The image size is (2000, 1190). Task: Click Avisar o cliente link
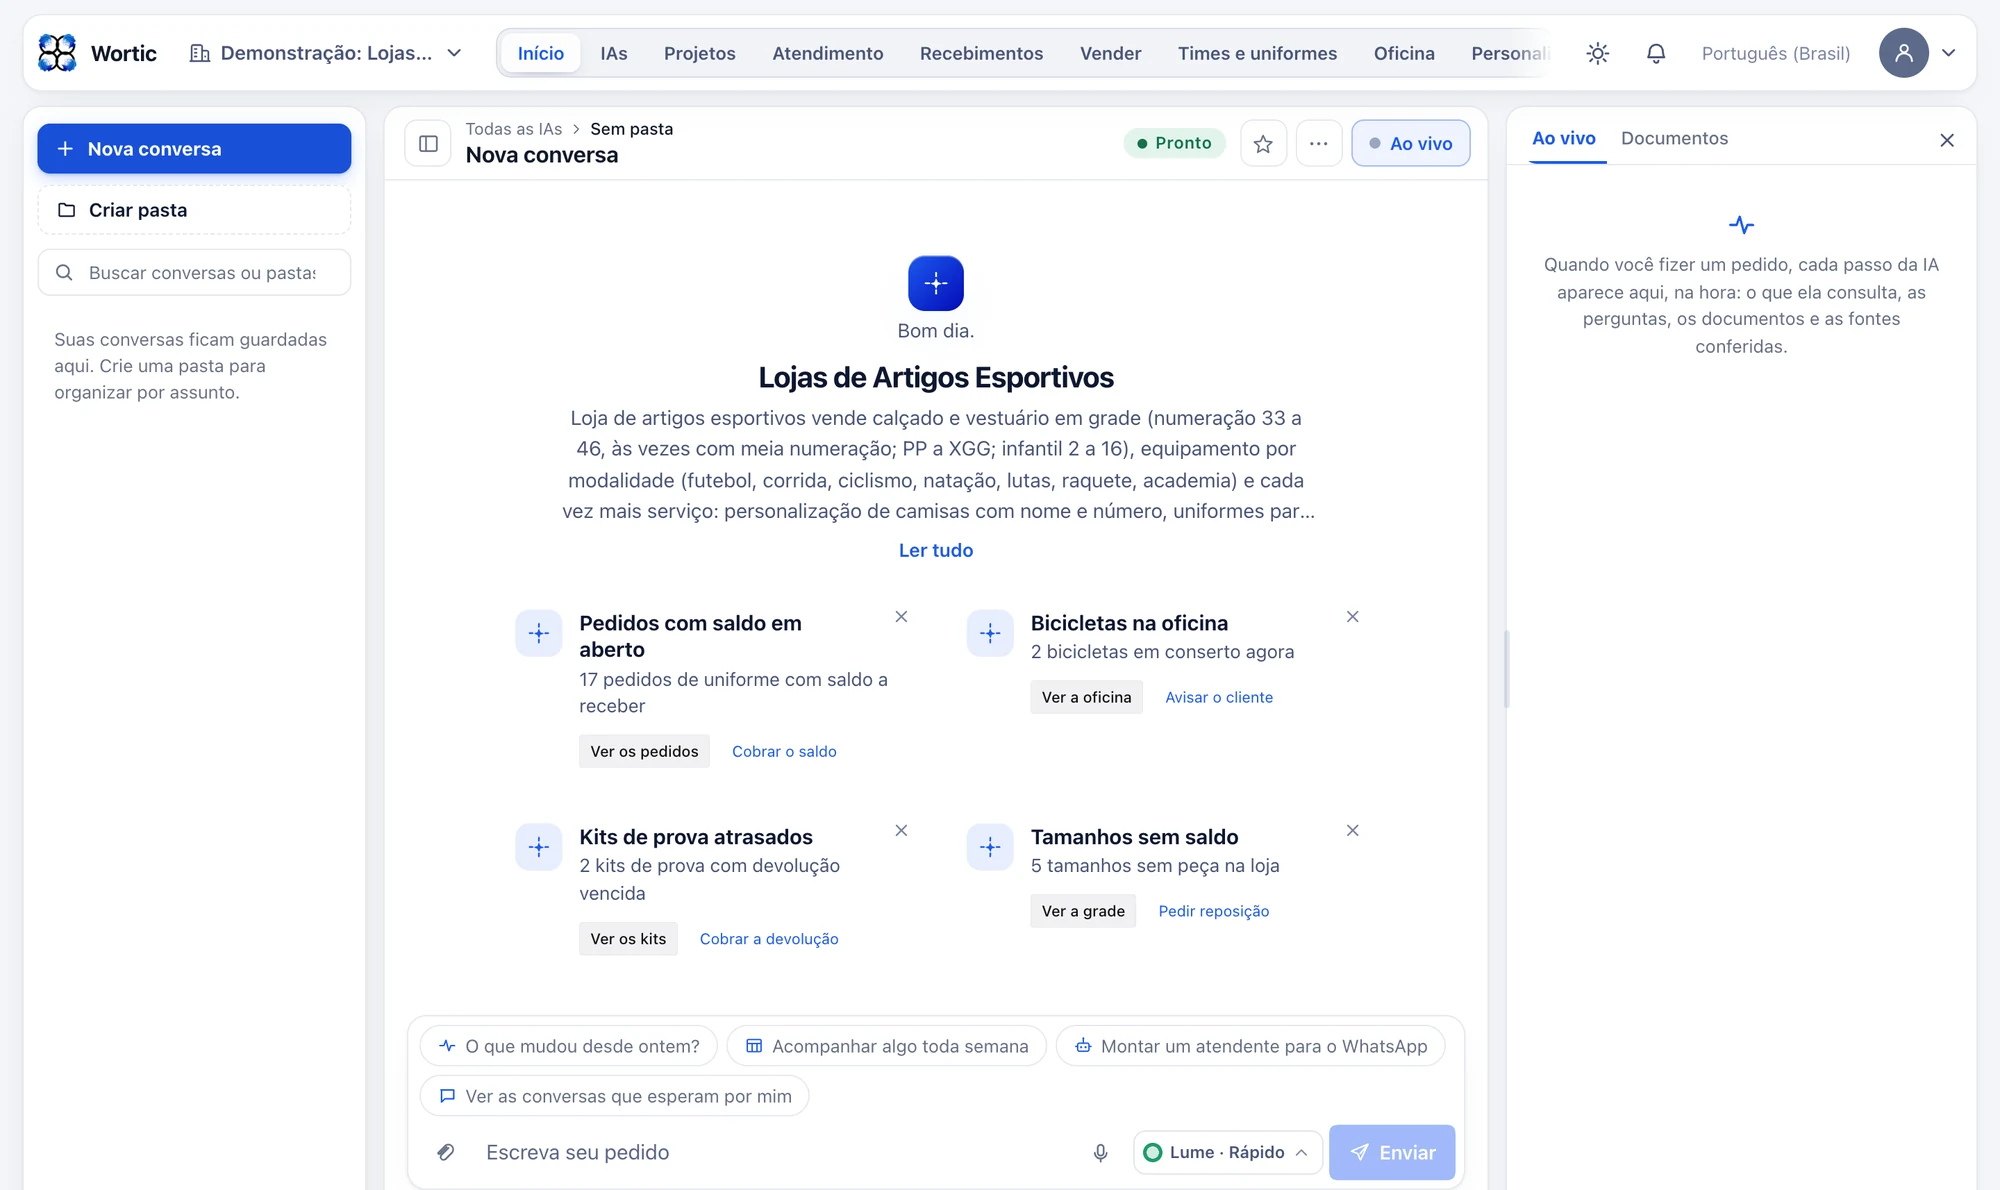(x=1219, y=697)
